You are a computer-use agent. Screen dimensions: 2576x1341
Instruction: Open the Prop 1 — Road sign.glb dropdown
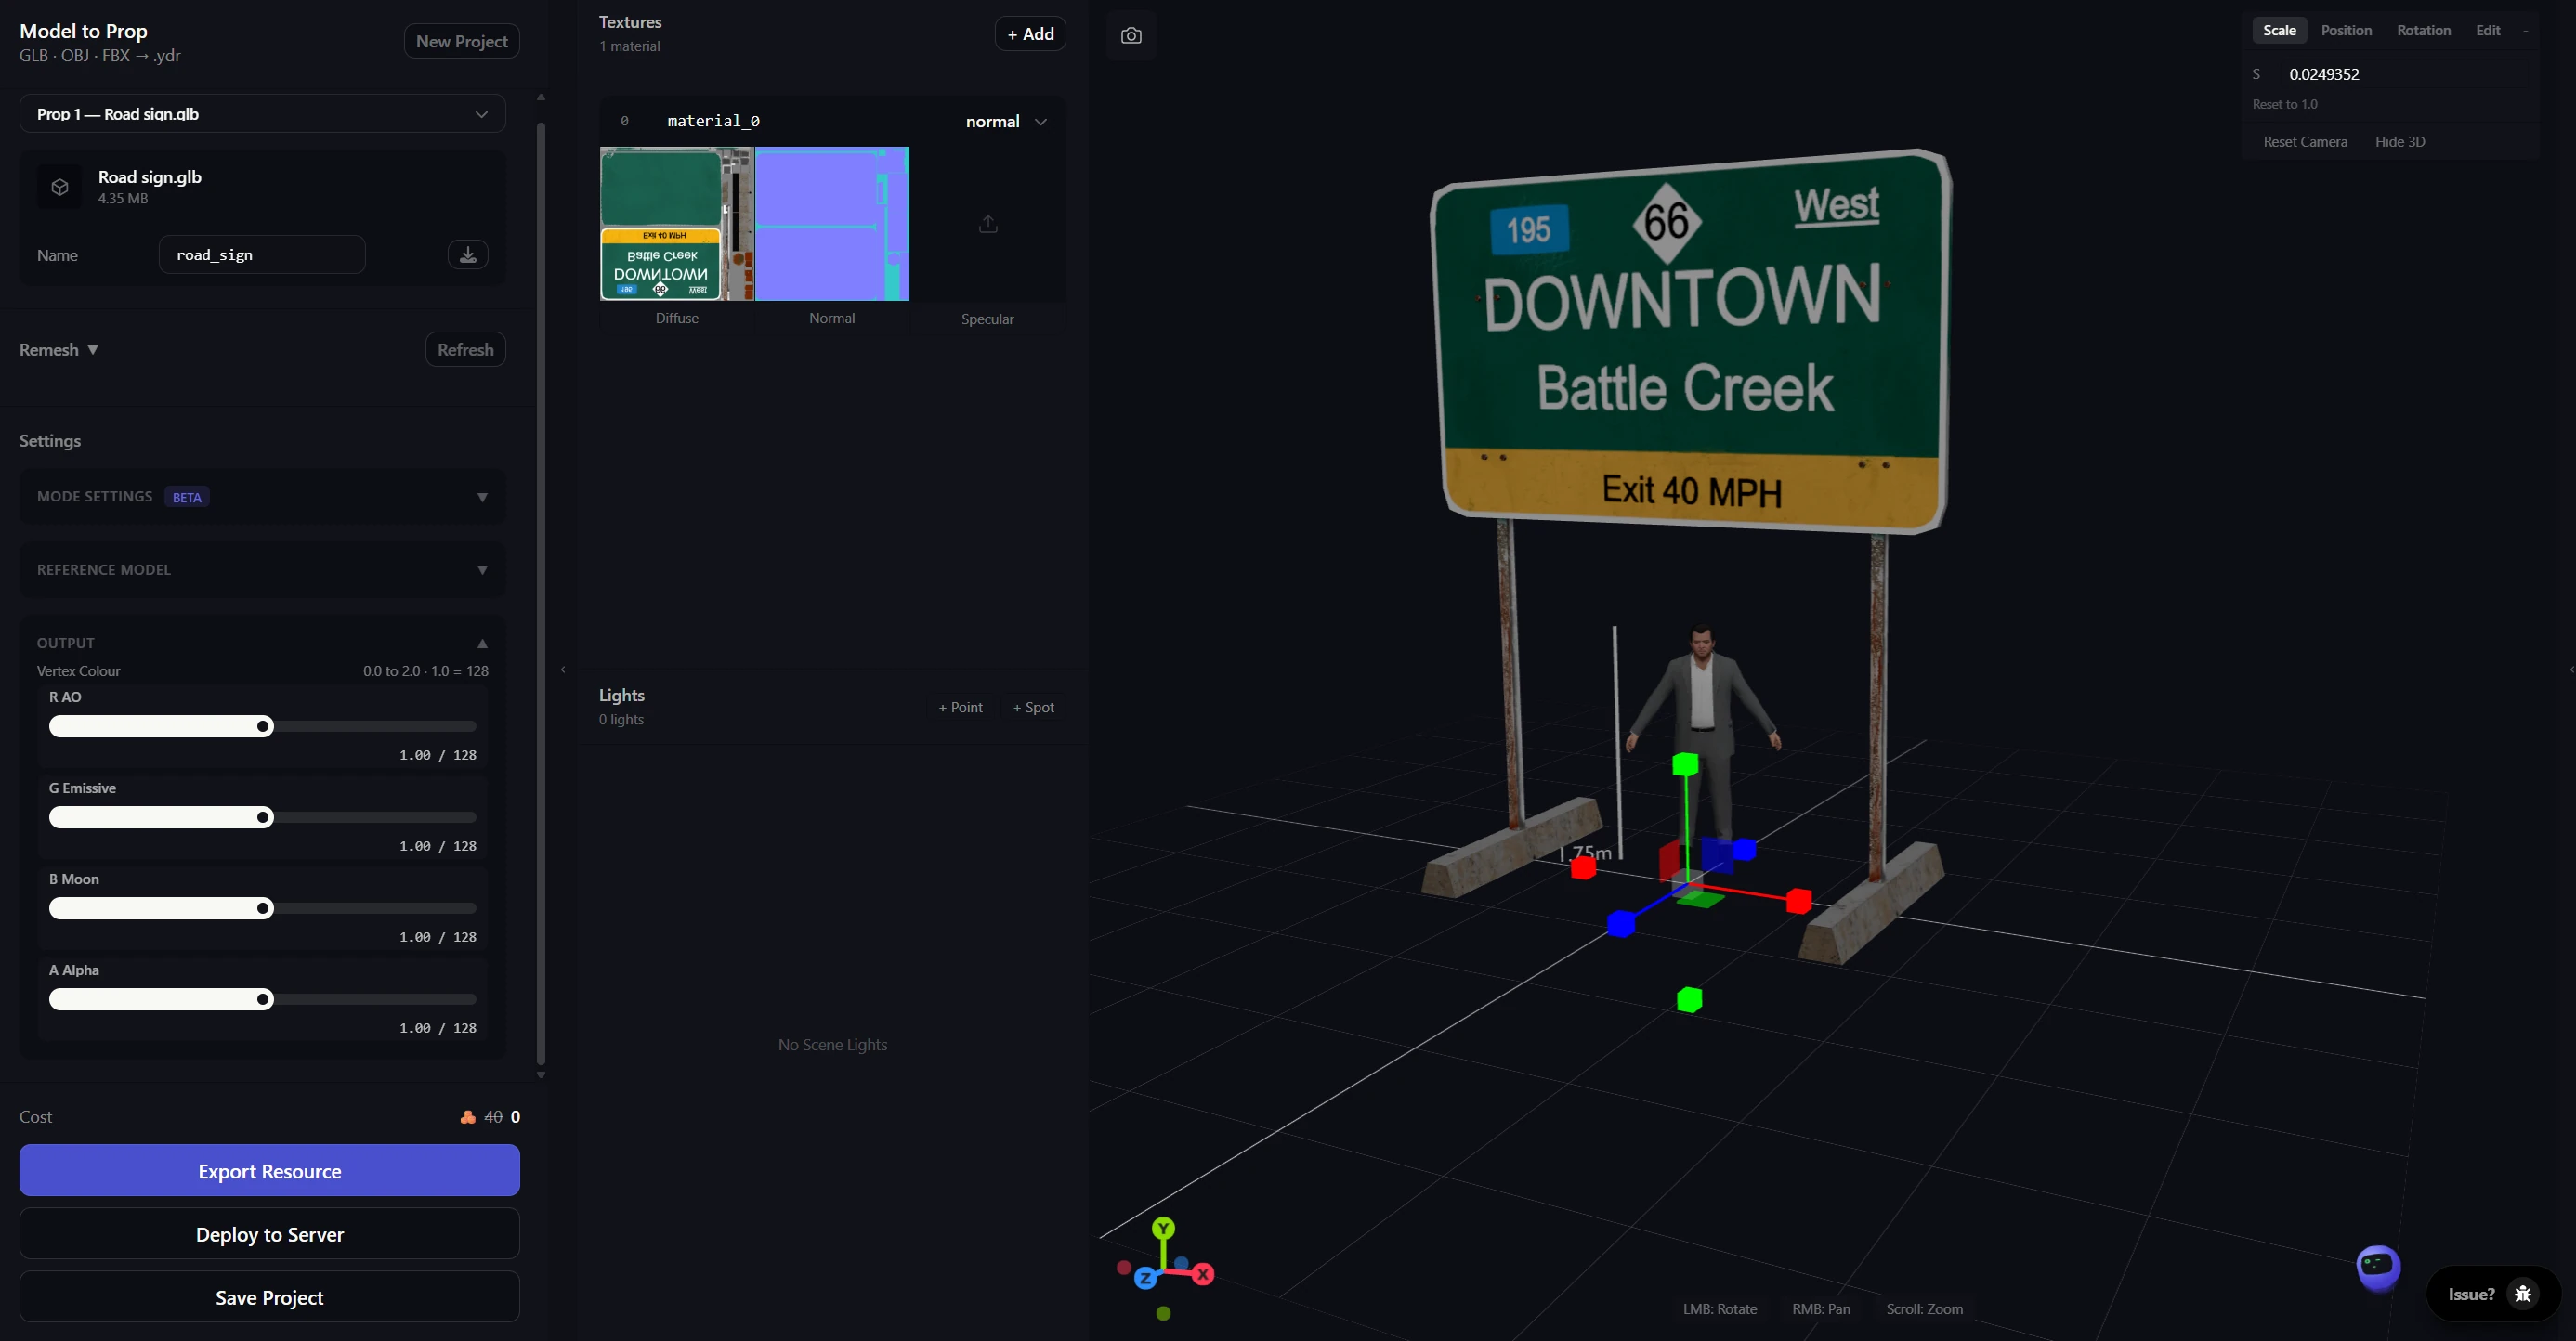pyautogui.click(x=263, y=114)
